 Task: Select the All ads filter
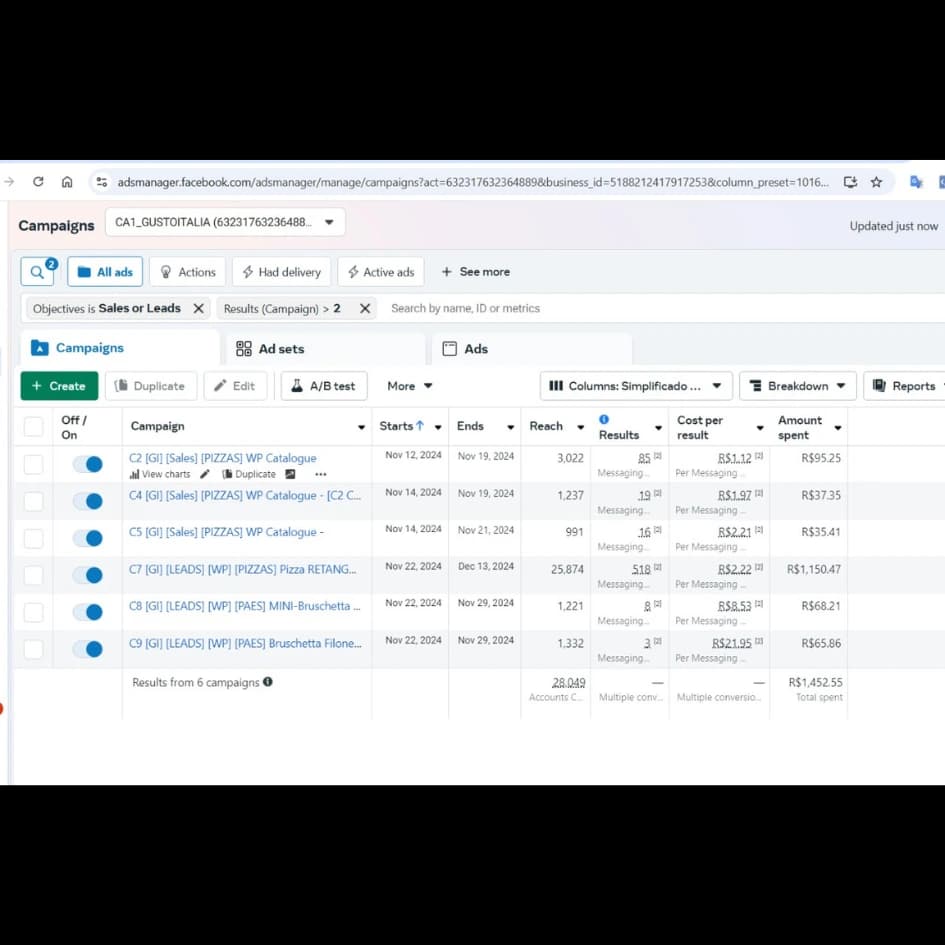pos(105,272)
